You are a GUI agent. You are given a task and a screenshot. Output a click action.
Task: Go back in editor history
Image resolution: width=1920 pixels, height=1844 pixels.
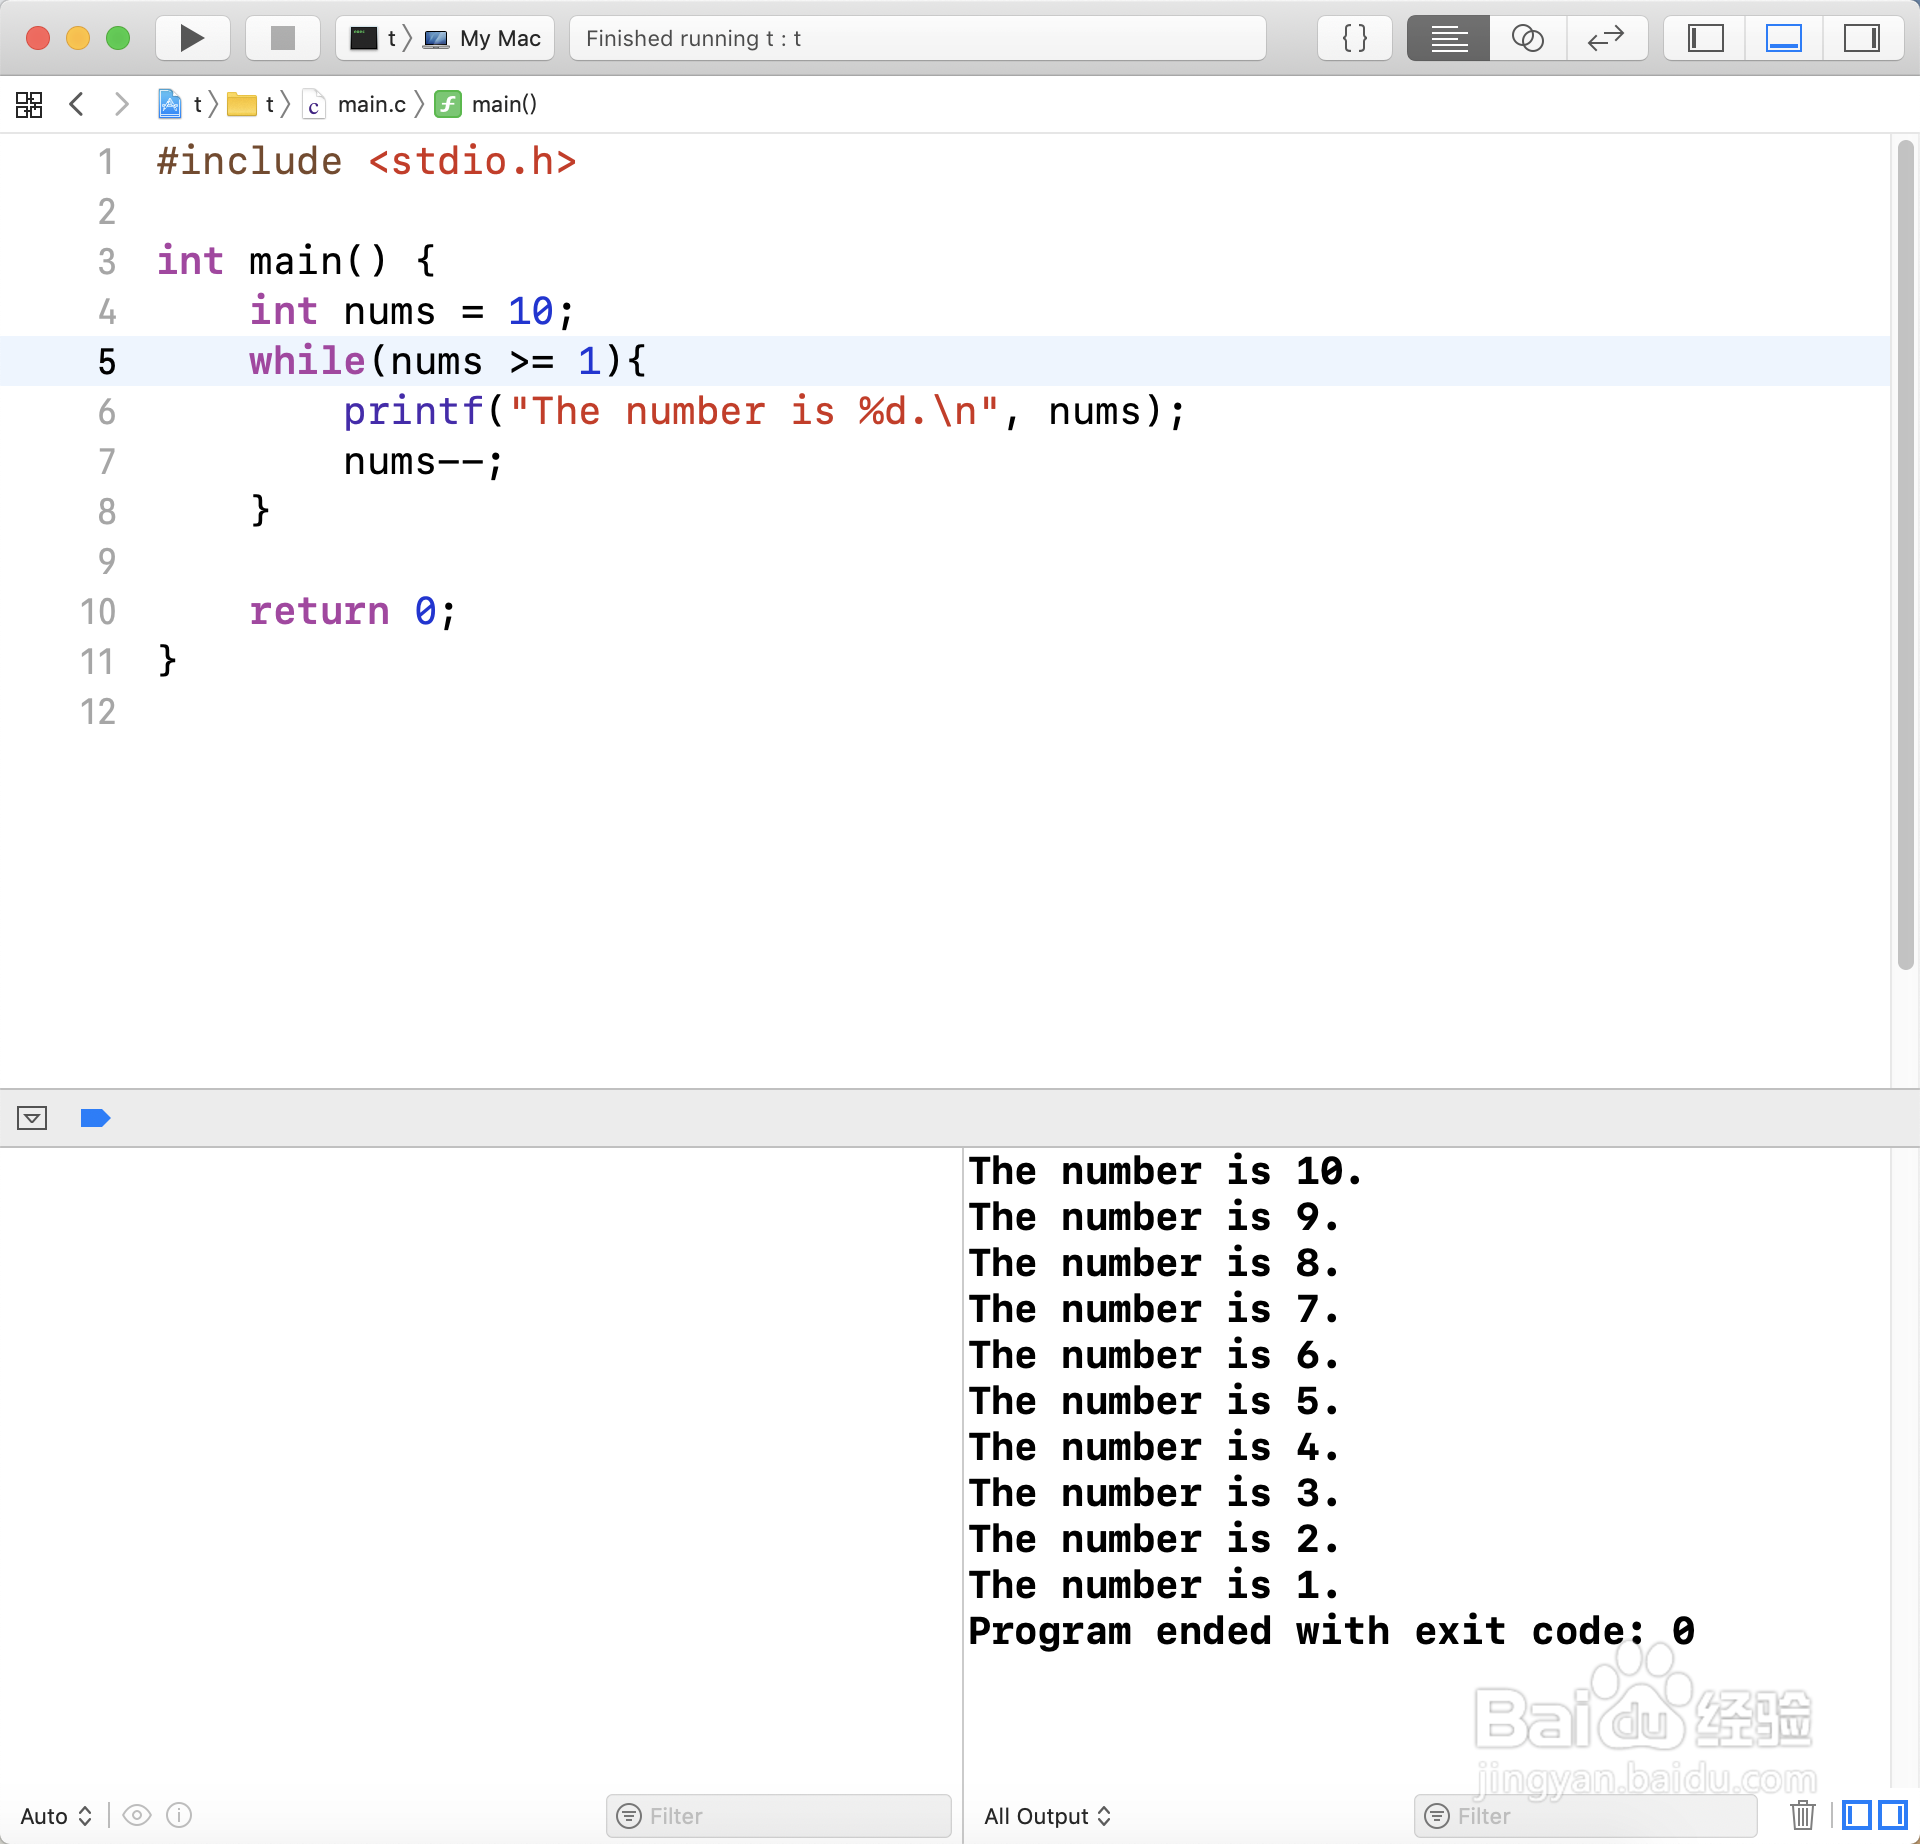pos(77,104)
